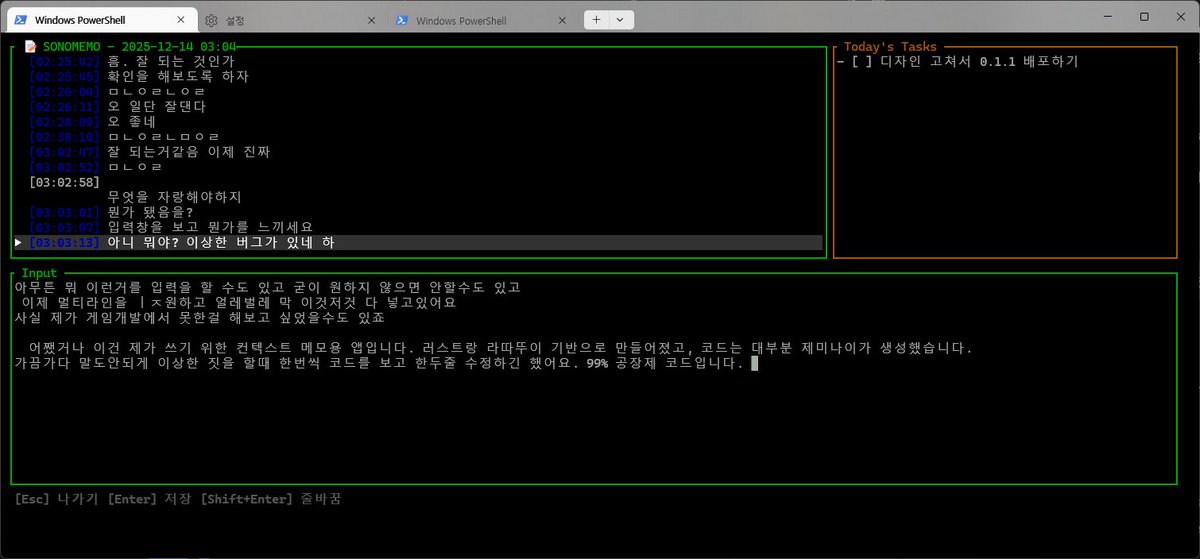Viewport: 1200px width, 559px height.
Task: Click input line starting 이제 멀티라인을
Action: pos(239,302)
